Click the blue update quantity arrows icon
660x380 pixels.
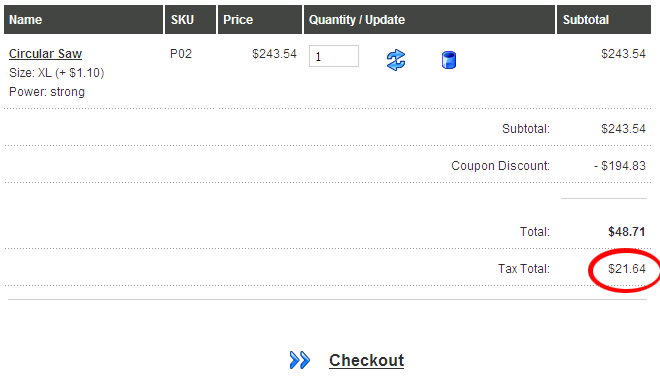[396, 60]
